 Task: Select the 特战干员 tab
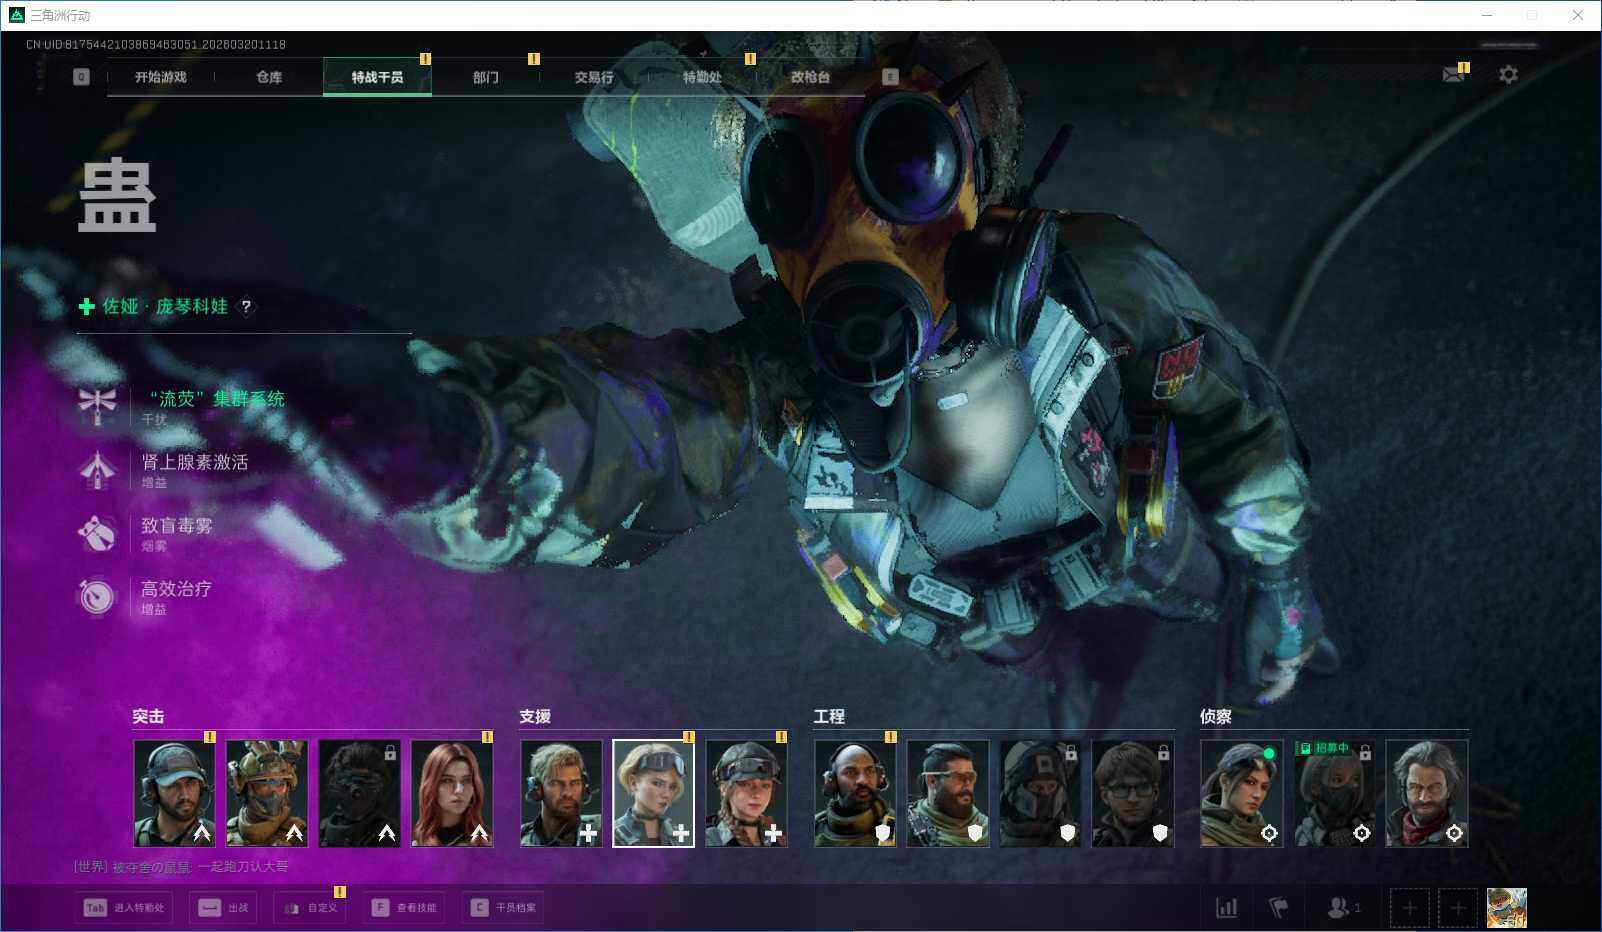point(377,77)
